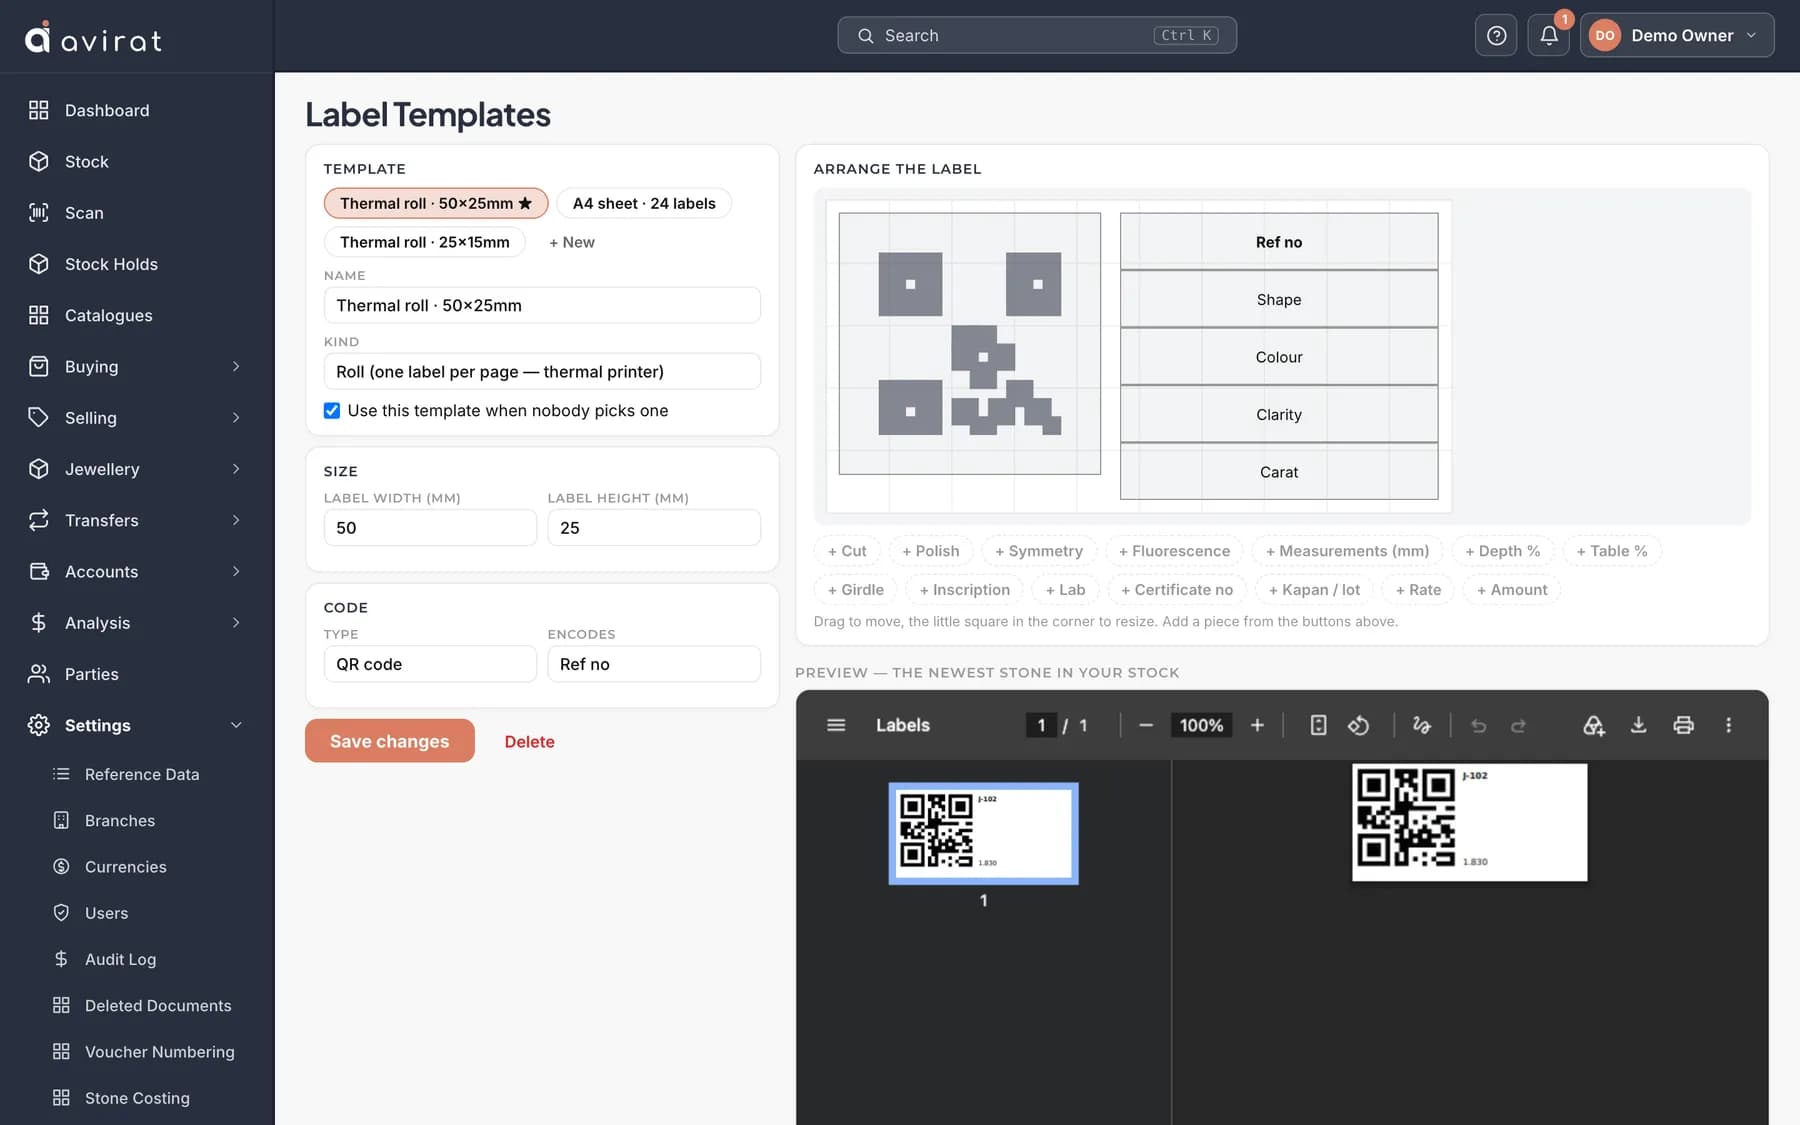
Task: Expand the Selling menu
Action: click(137, 418)
